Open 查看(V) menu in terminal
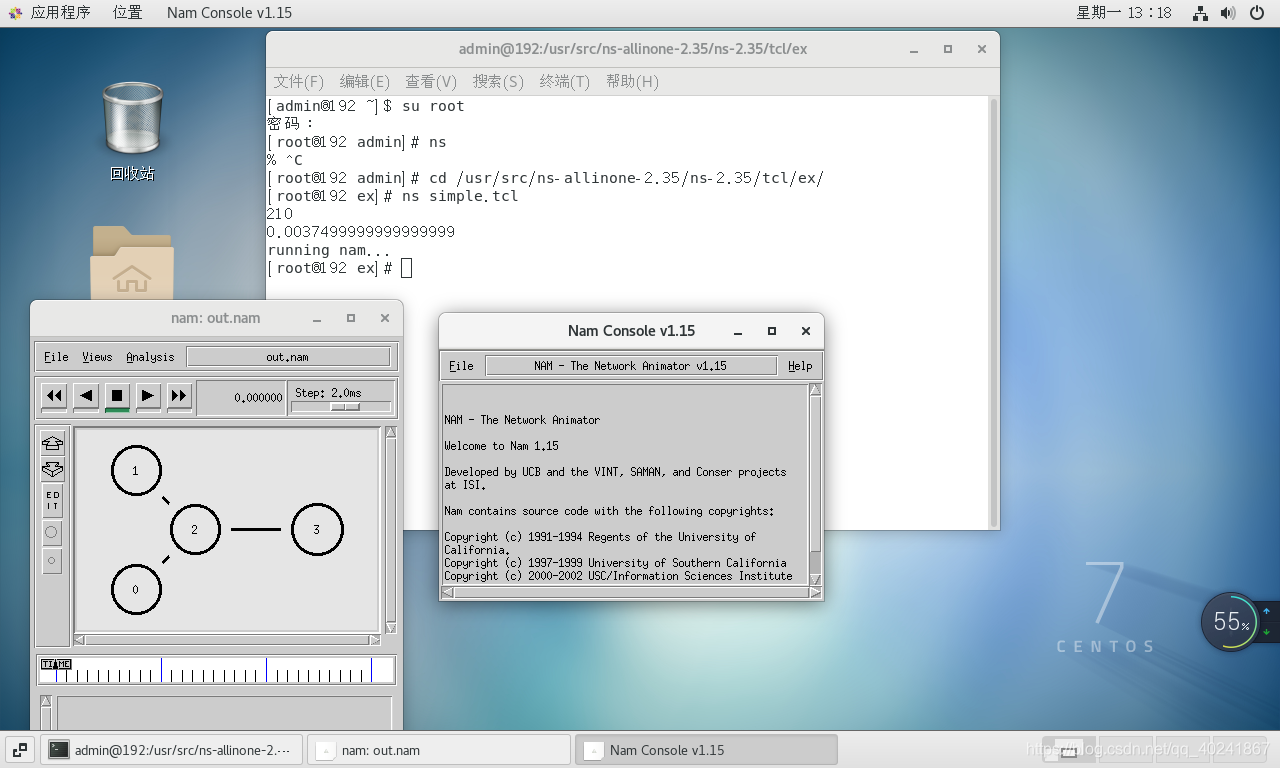 tap(430, 81)
